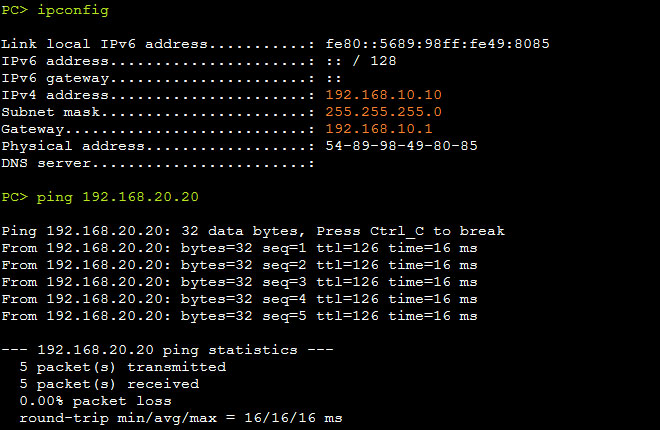Click the seq=1 ping reply line
The height and width of the screenshot is (430, 660).
tap(239, 248)
